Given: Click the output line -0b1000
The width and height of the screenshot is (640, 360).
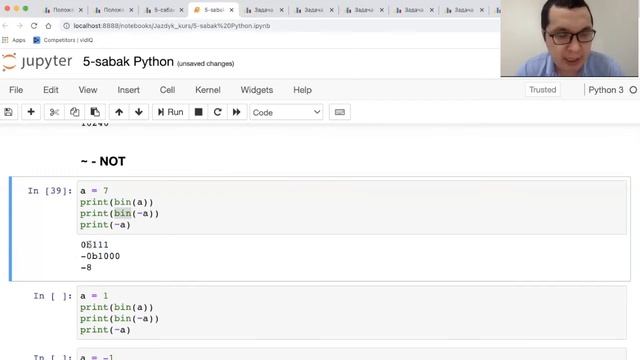Looking at the screenshot, I should 100,256.
